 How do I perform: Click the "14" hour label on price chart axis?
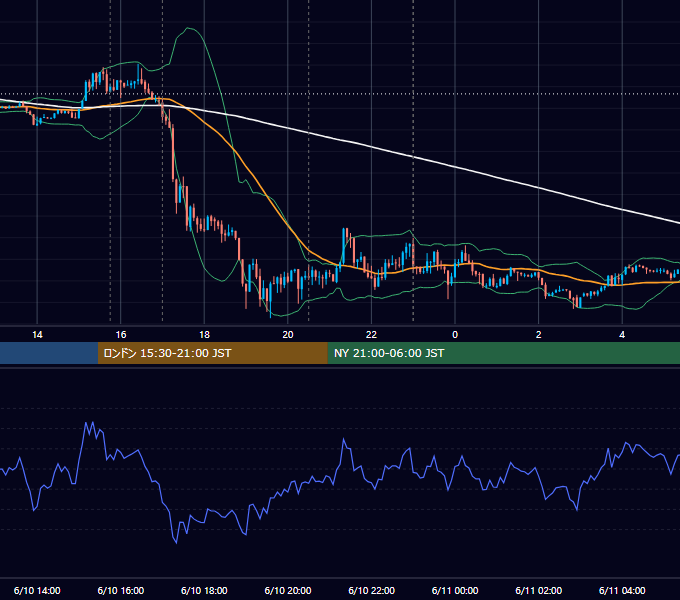[37, 335]
